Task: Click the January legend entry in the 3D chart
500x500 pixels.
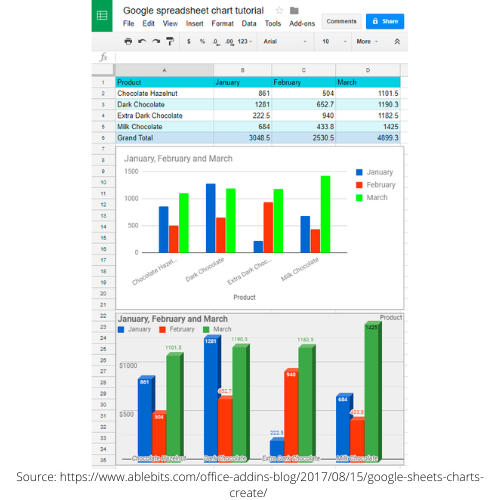Action: pos(134,329)
